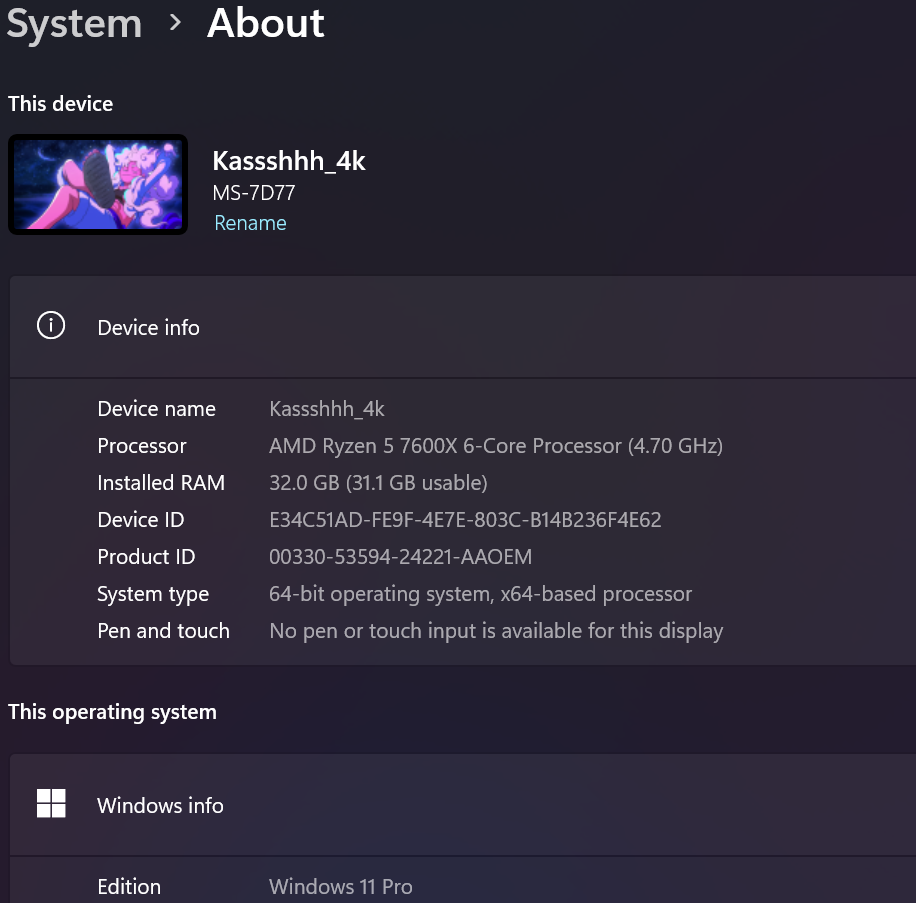Click the Windows 11 Pro edition value
Screen dimensions: 916x903
coord(340,887)
